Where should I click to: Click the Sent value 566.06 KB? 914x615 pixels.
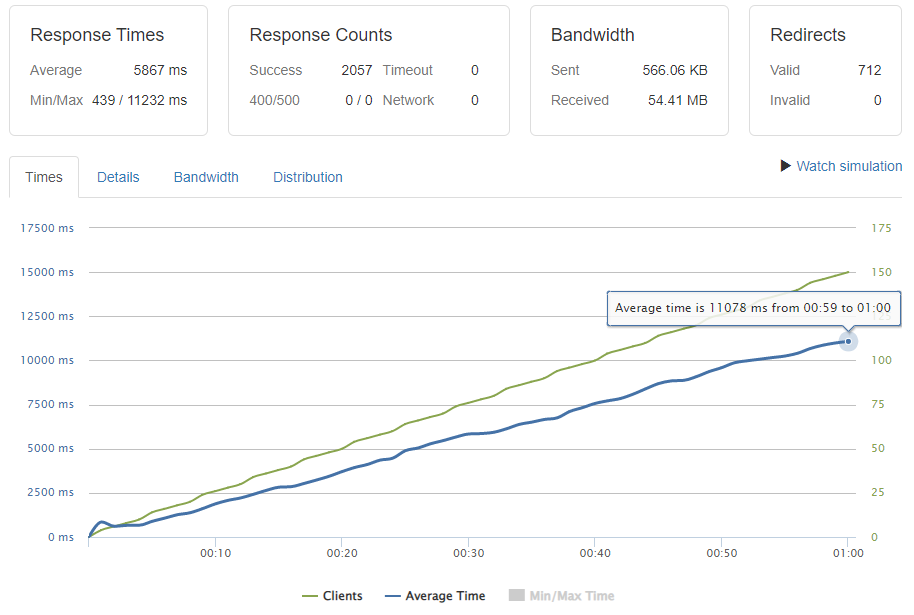(x=677, y=70)
